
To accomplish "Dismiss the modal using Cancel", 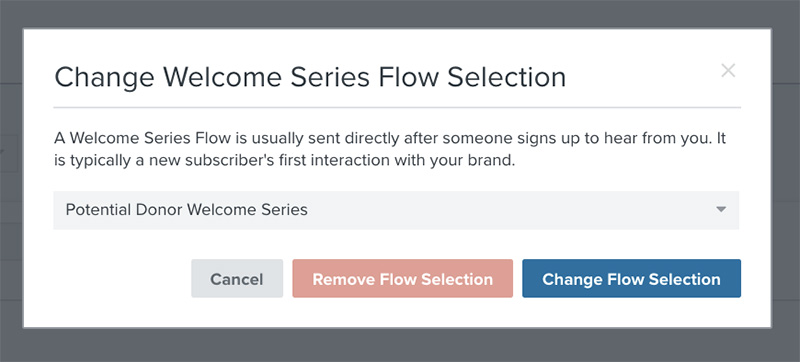I will click(x=237, y=278).
